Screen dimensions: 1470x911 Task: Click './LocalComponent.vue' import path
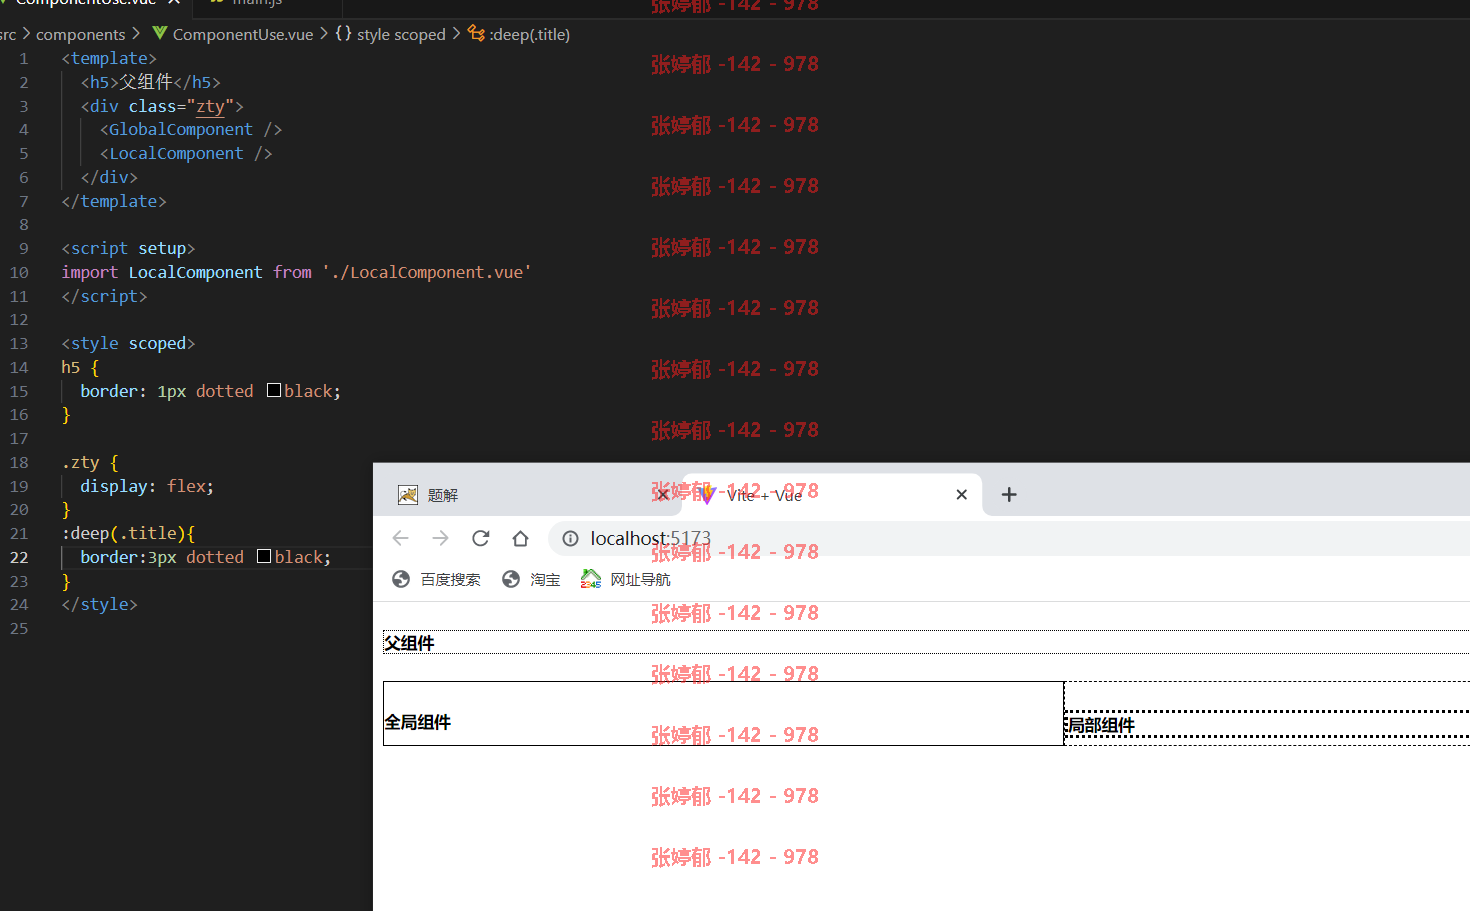[427, 272]
